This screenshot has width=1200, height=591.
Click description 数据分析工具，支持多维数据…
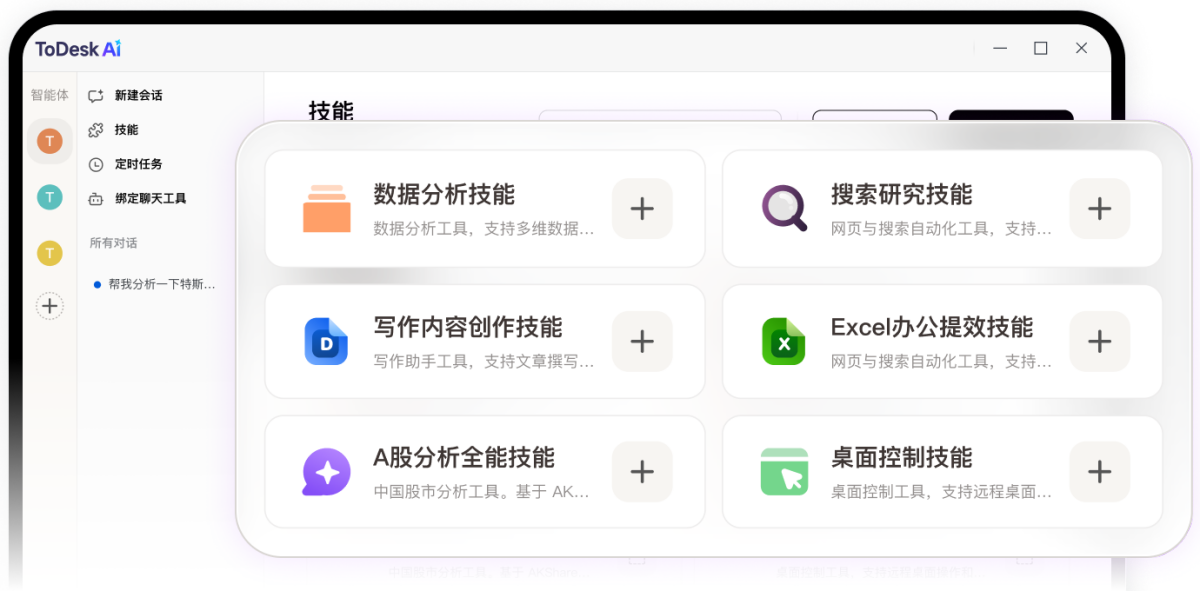click(x=484, y=229)
